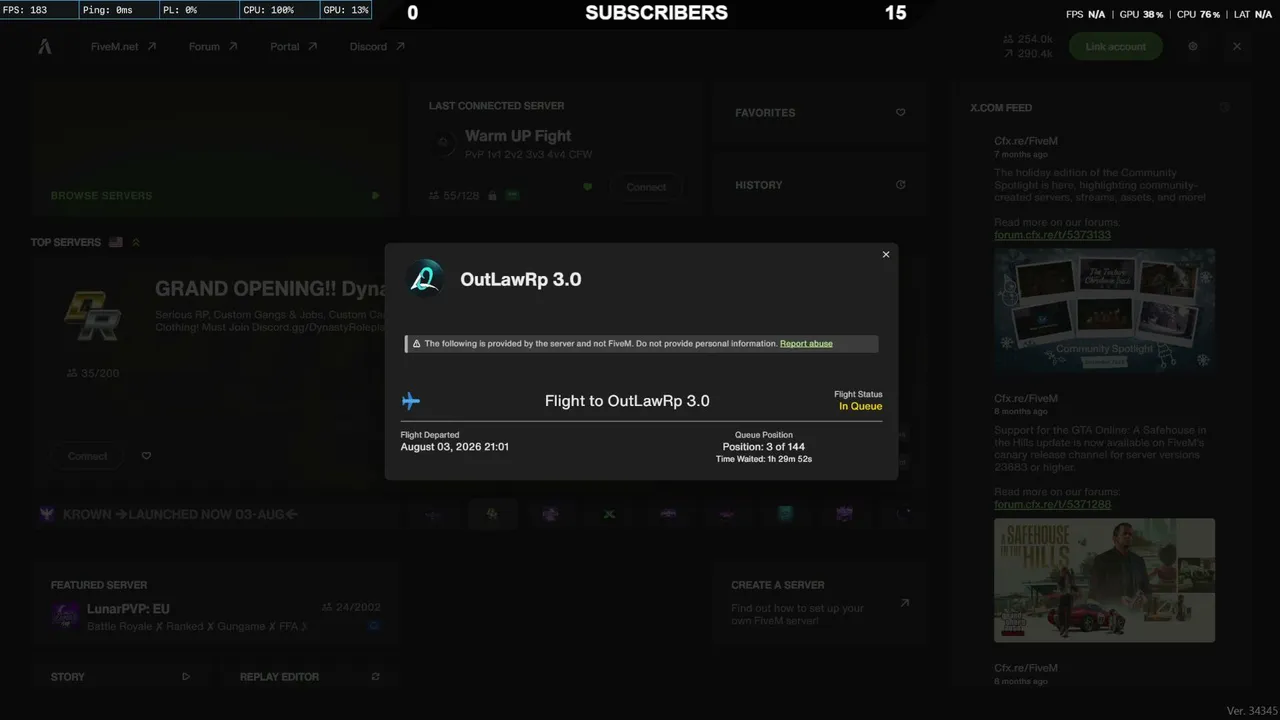Viewport: 1280px width, 720px height.
Task: Toggle favorite heart beside Dynasty Connect button
Action: (x=146, y=456)
